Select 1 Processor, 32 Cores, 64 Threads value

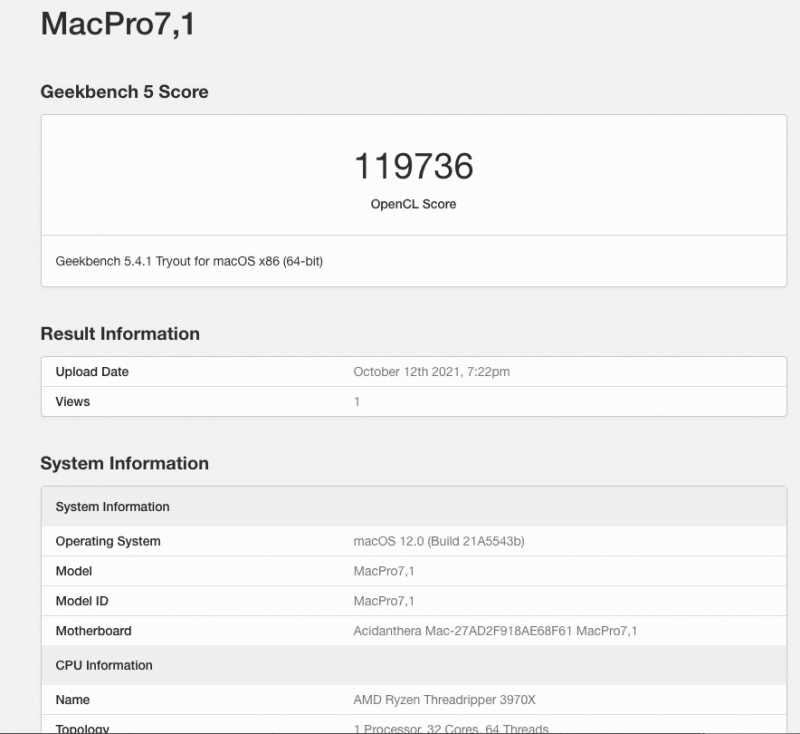[x=451, y=728]
